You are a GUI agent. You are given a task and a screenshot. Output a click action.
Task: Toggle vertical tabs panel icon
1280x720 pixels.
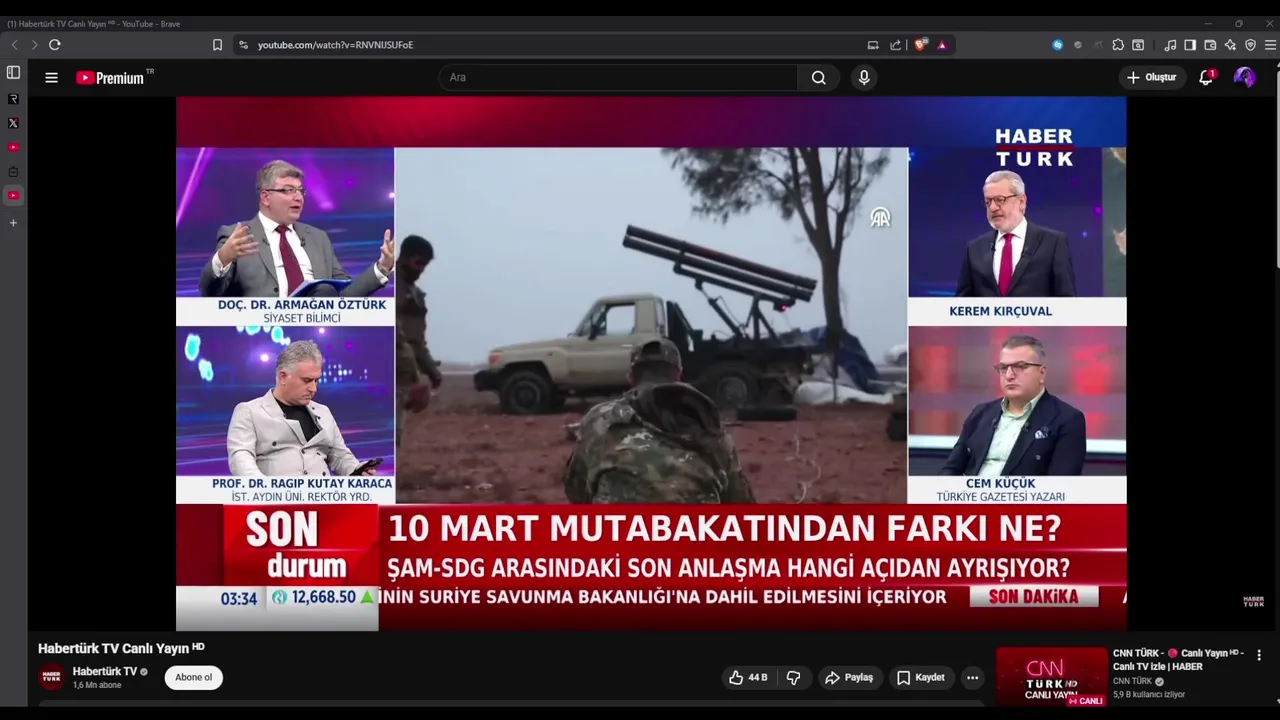coord(13,73)
